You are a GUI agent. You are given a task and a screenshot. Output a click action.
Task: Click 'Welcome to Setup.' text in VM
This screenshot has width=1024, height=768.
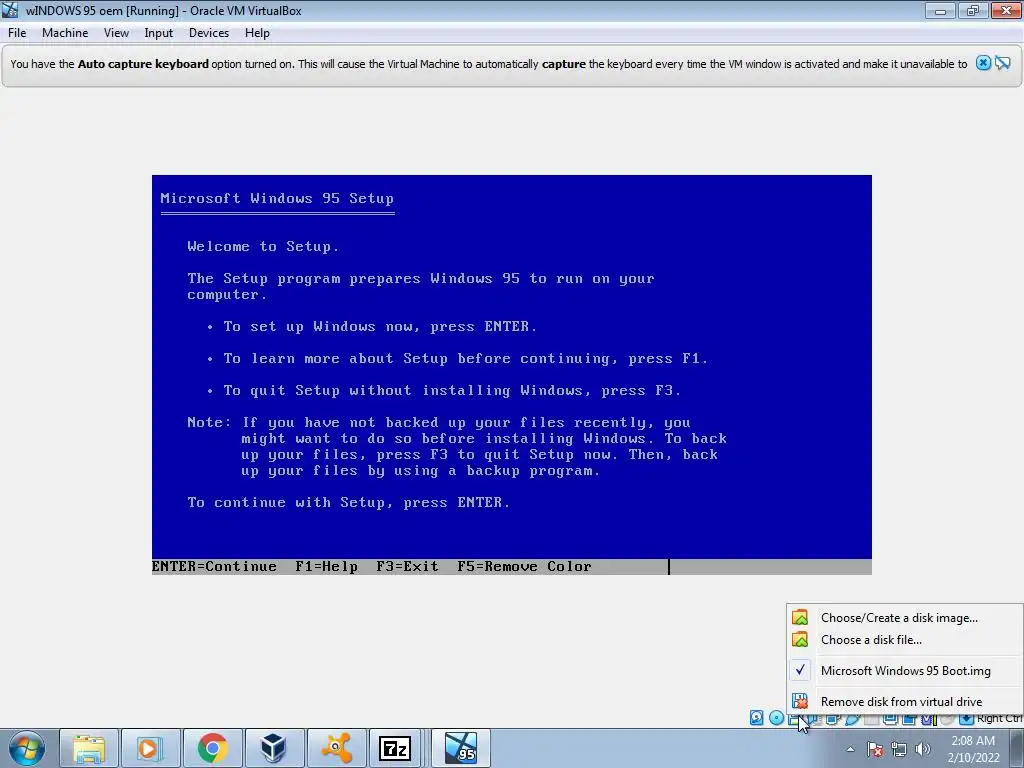click(x=263, y=247)
